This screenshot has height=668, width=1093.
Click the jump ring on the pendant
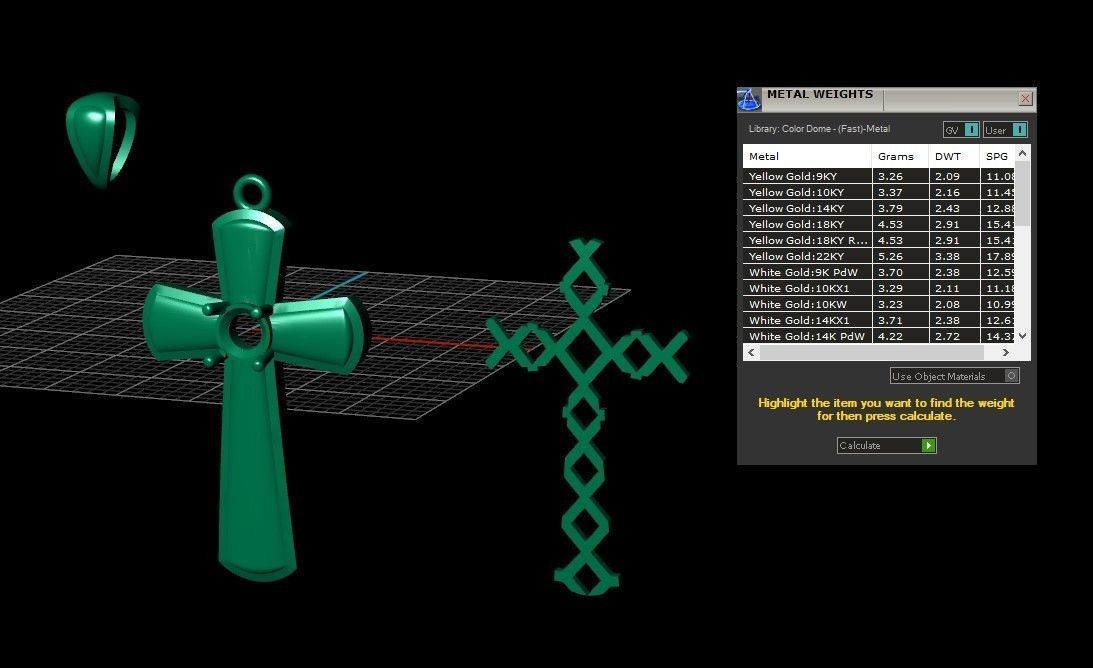pos(251,192)
